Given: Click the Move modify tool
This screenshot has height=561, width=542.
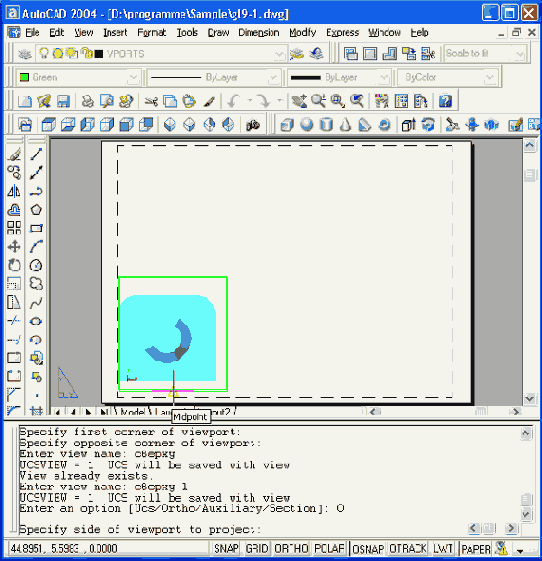Looking at the screenshot, I should point(14,247).
